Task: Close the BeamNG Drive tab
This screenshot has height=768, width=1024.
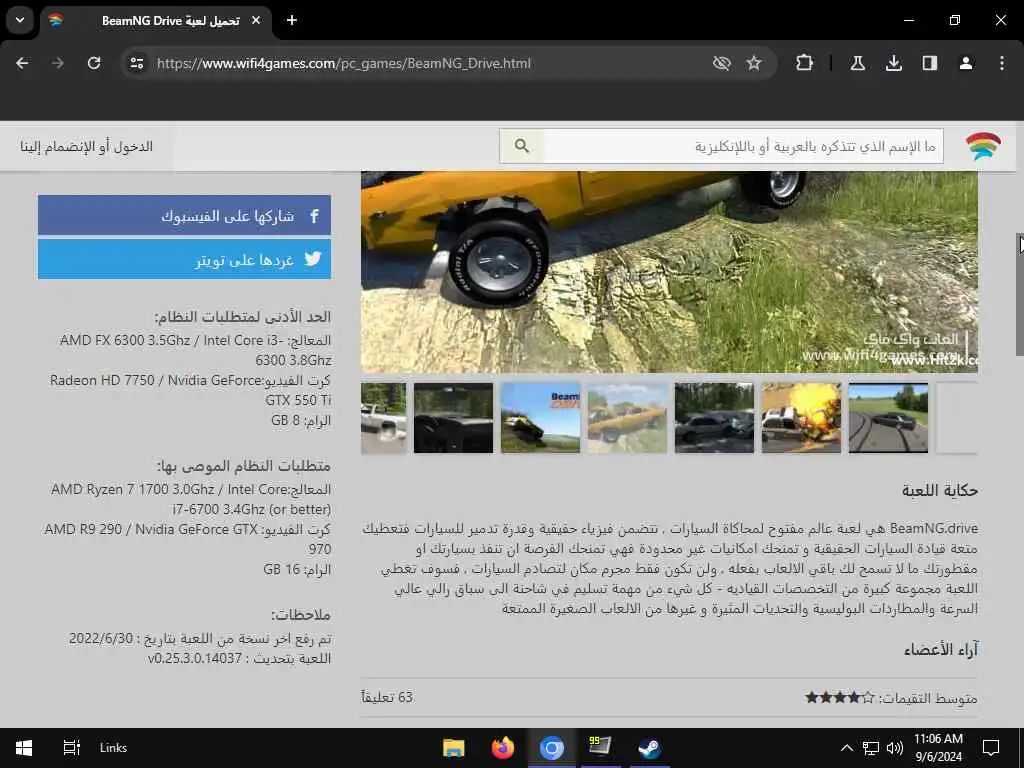Action: (x=256, y=20)
